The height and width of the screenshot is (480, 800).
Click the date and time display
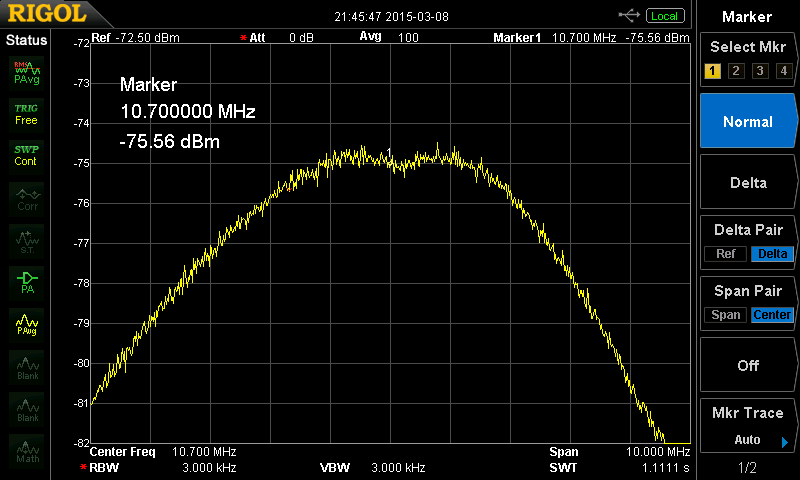pos(391,17)
